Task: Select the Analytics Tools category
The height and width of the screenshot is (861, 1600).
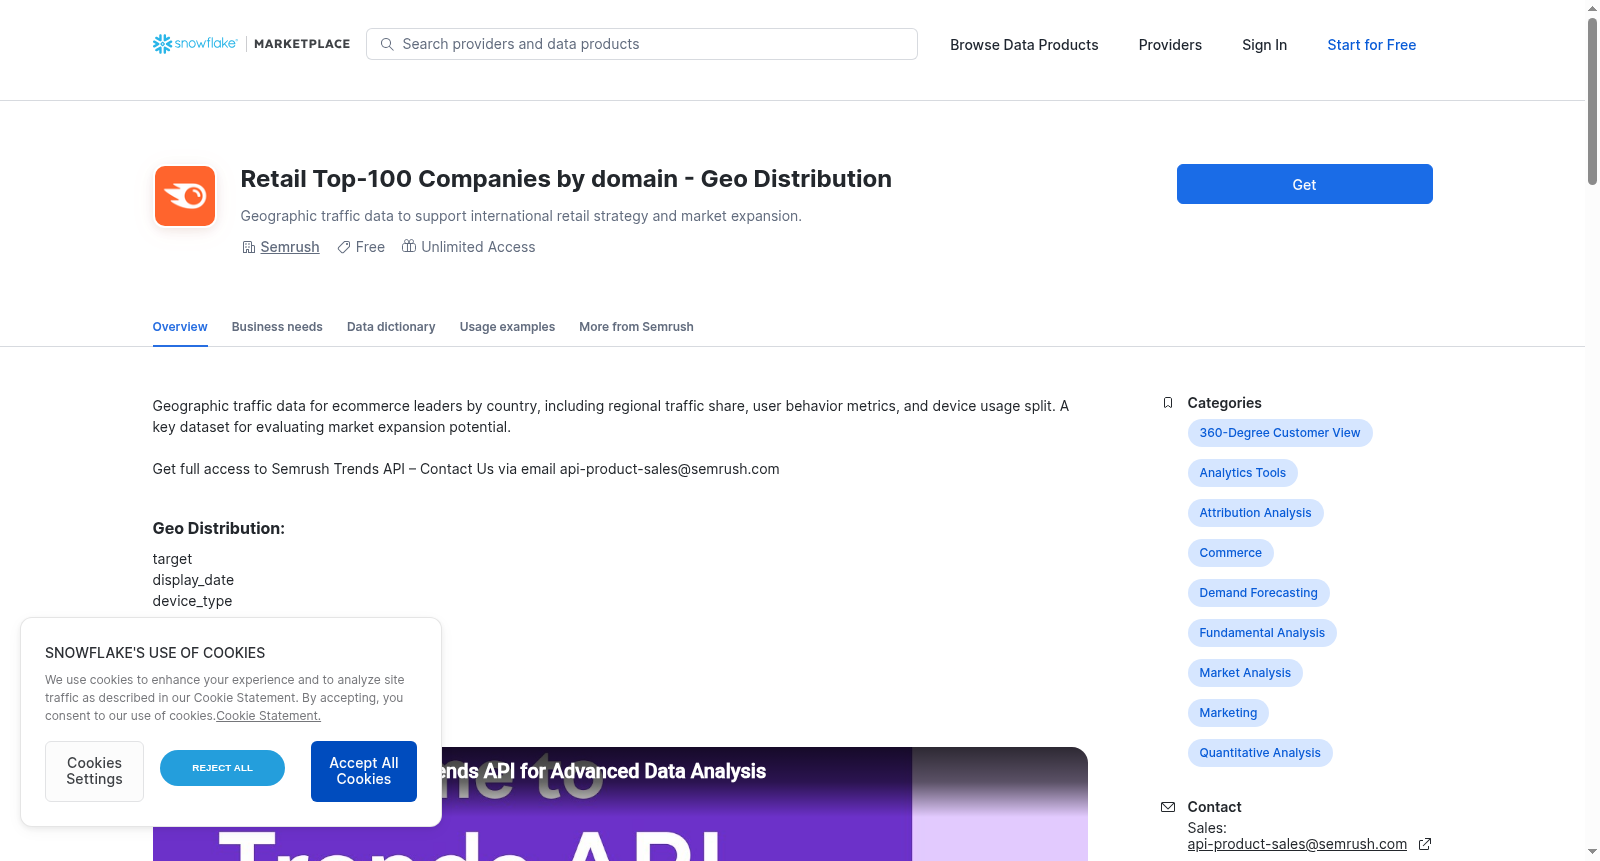Action: click(x=1243, y=473)
